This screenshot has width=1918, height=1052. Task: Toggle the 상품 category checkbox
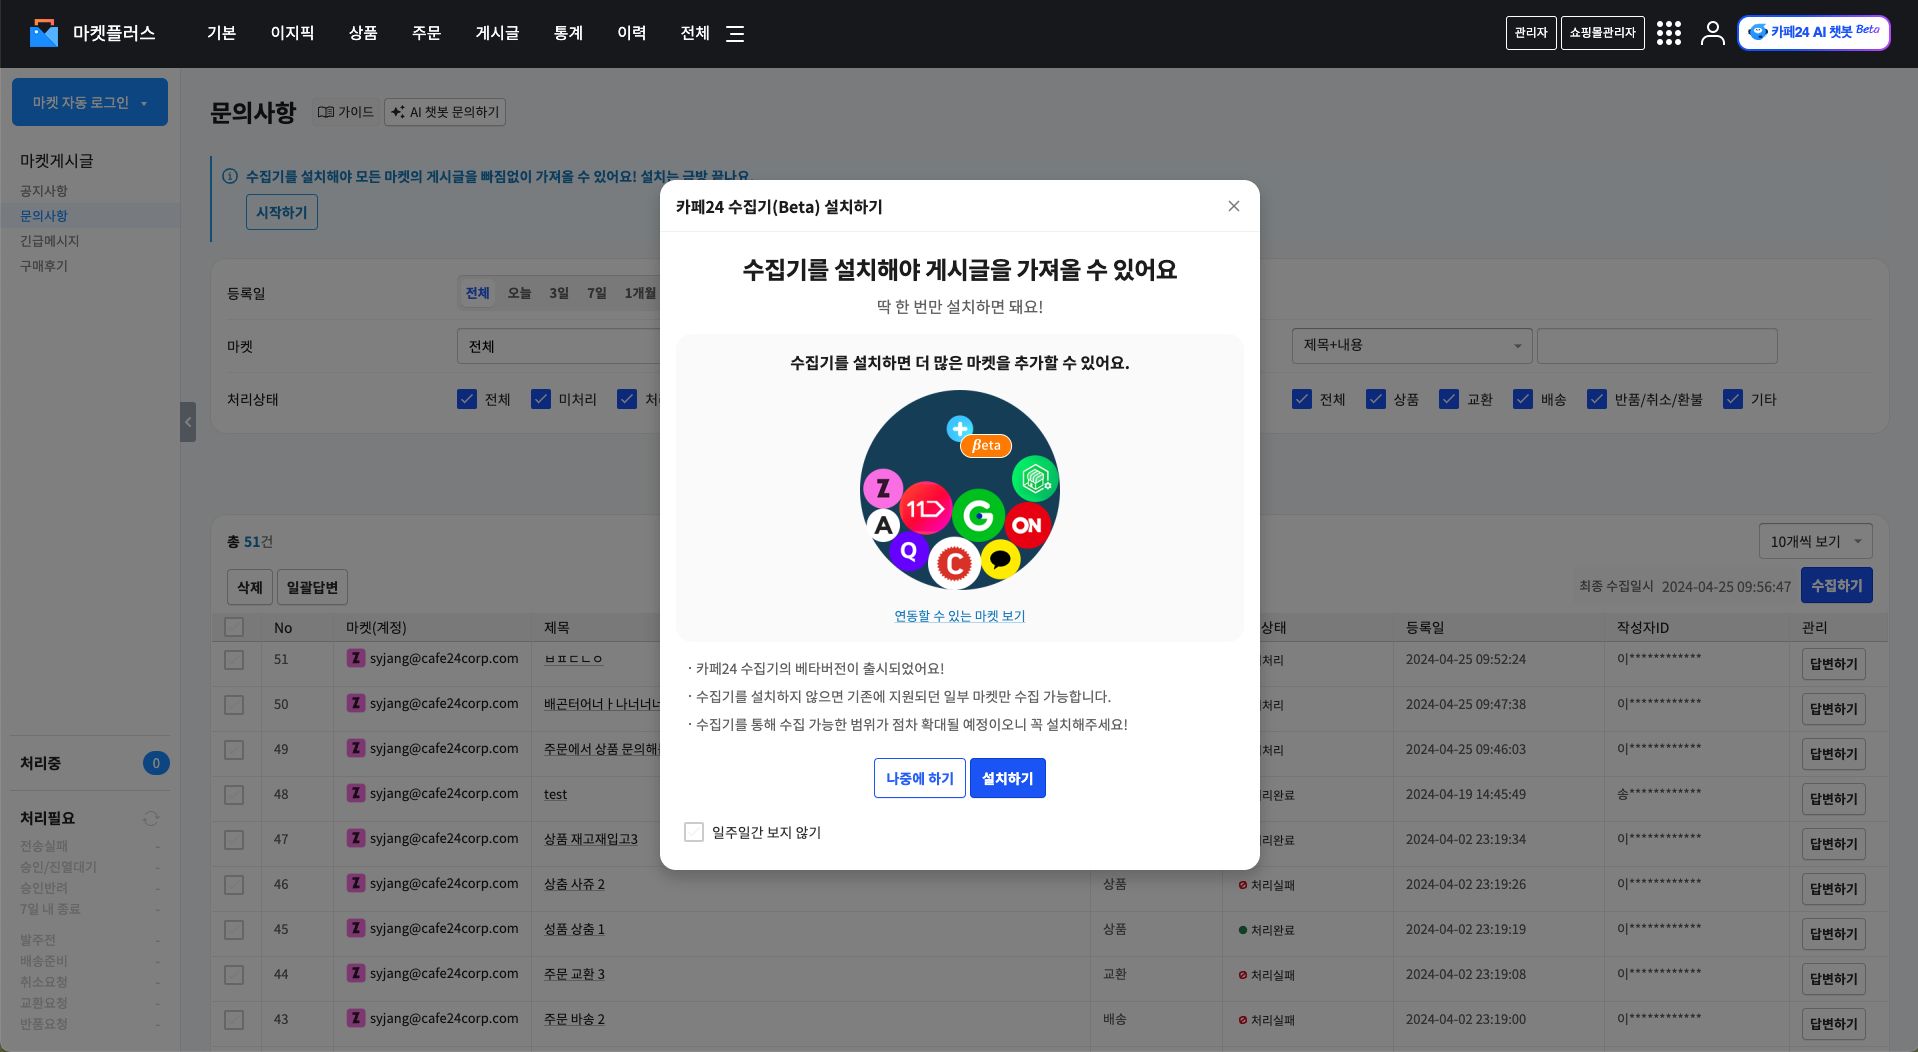click(1376, 399)
